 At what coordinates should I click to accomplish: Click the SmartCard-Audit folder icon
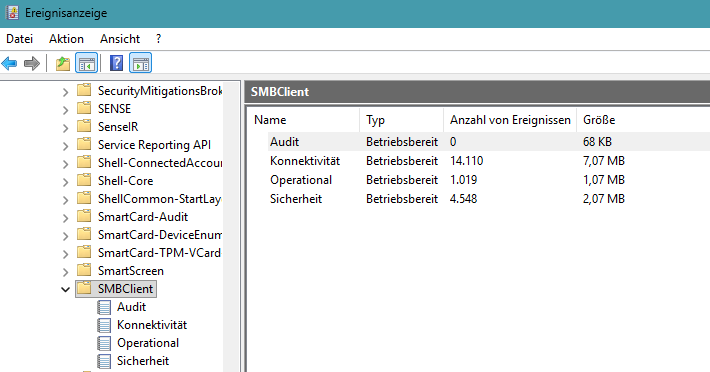tap(84, 216)
